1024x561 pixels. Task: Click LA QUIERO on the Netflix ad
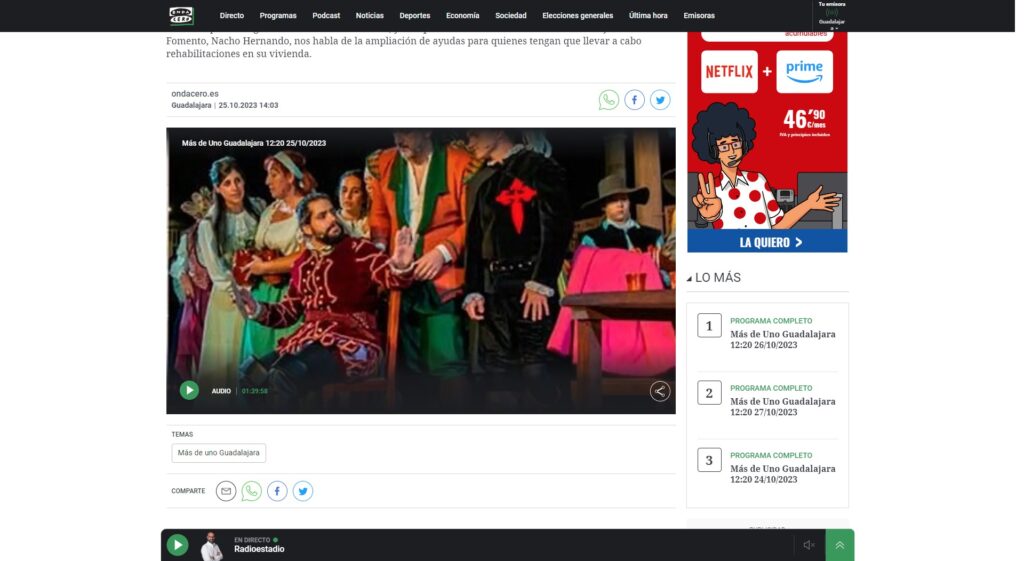[x=767, y=242]
